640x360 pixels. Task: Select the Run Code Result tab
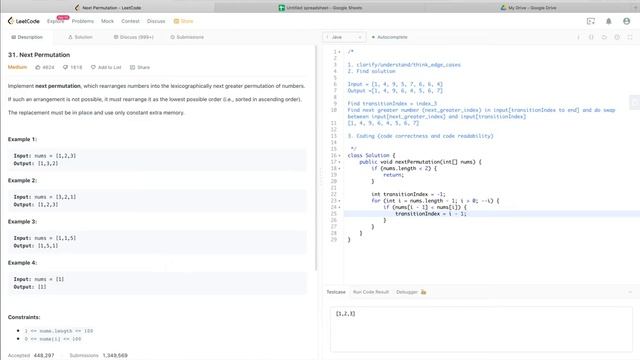pos(371,292)
